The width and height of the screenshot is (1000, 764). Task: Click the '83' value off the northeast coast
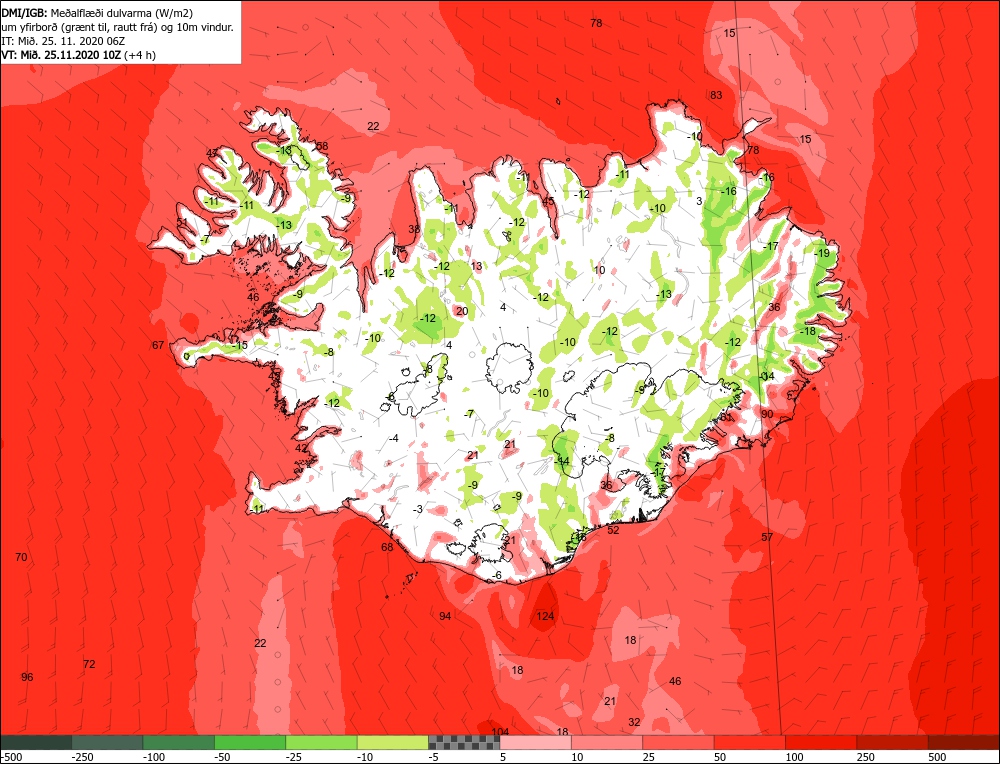(716, 96)
